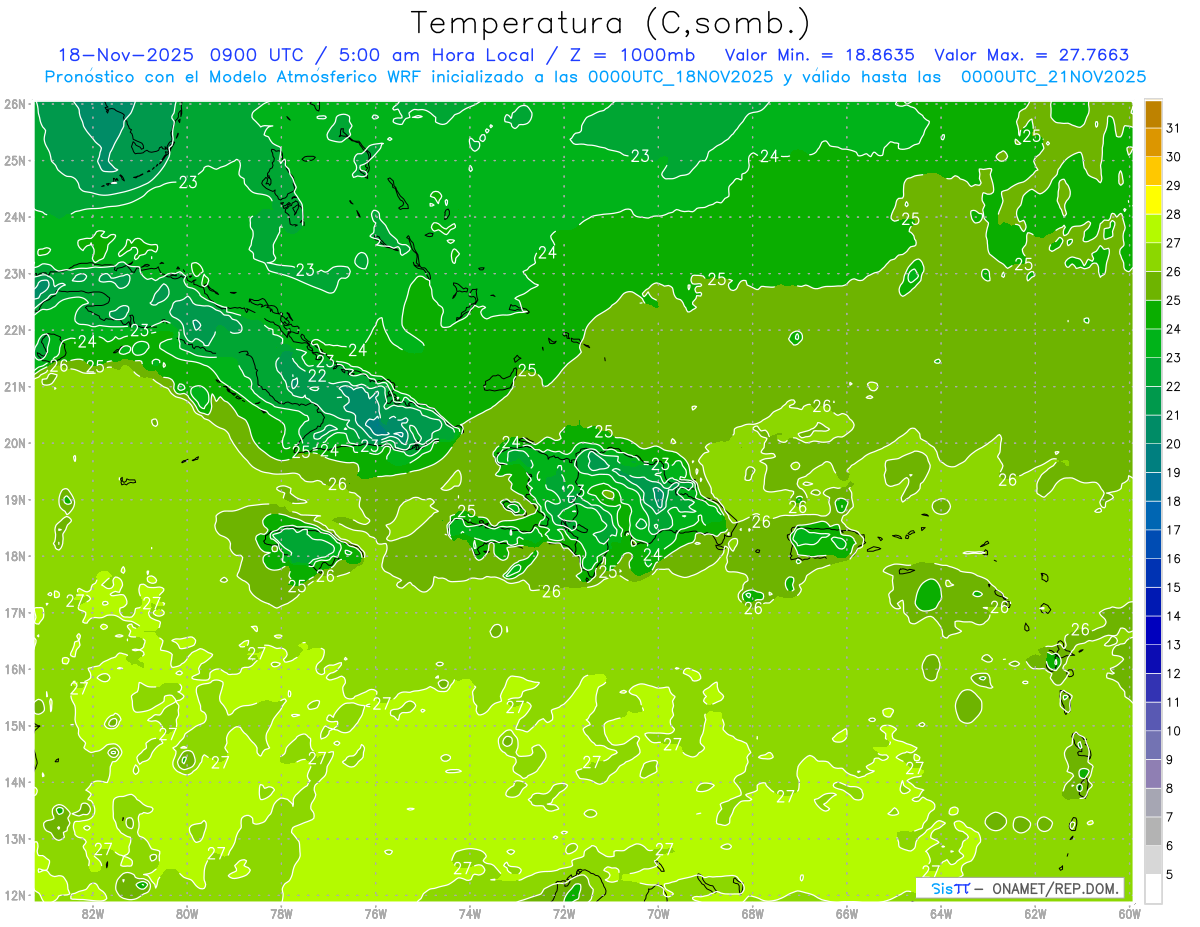Click the 19 label on the color scale
The width and height of the screenshot is (1200, 927).
coord(1173,473)
